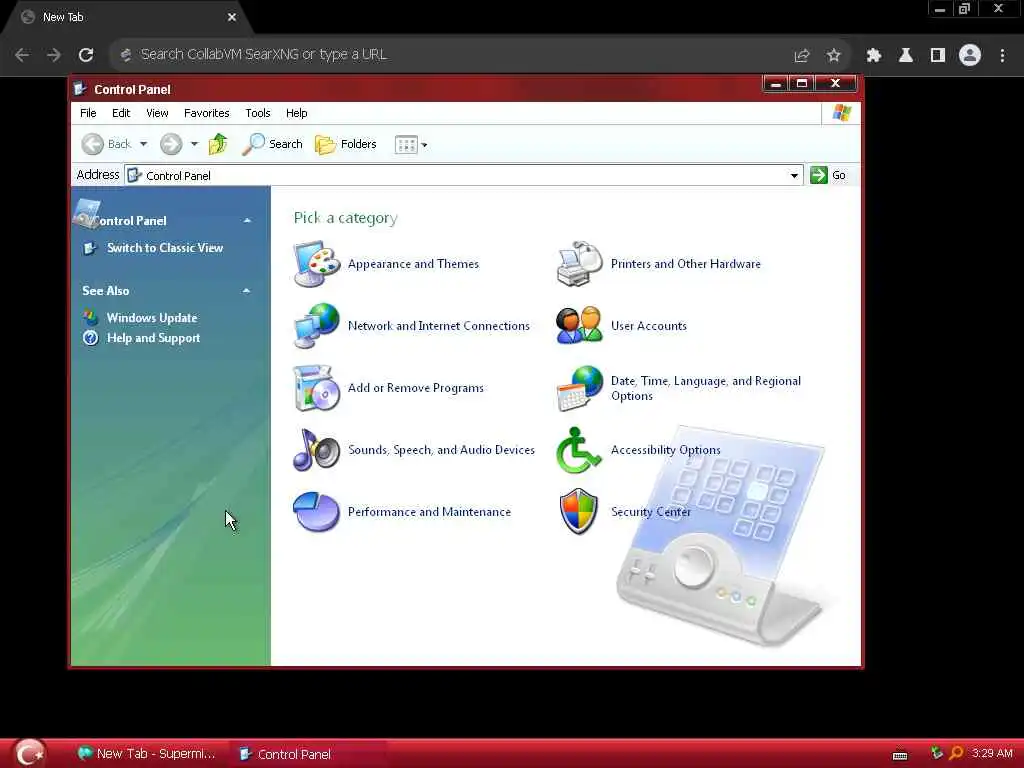
Task: Click the Appearance and Themes text link
Action: pyautogui.click(x=413, y=264)
